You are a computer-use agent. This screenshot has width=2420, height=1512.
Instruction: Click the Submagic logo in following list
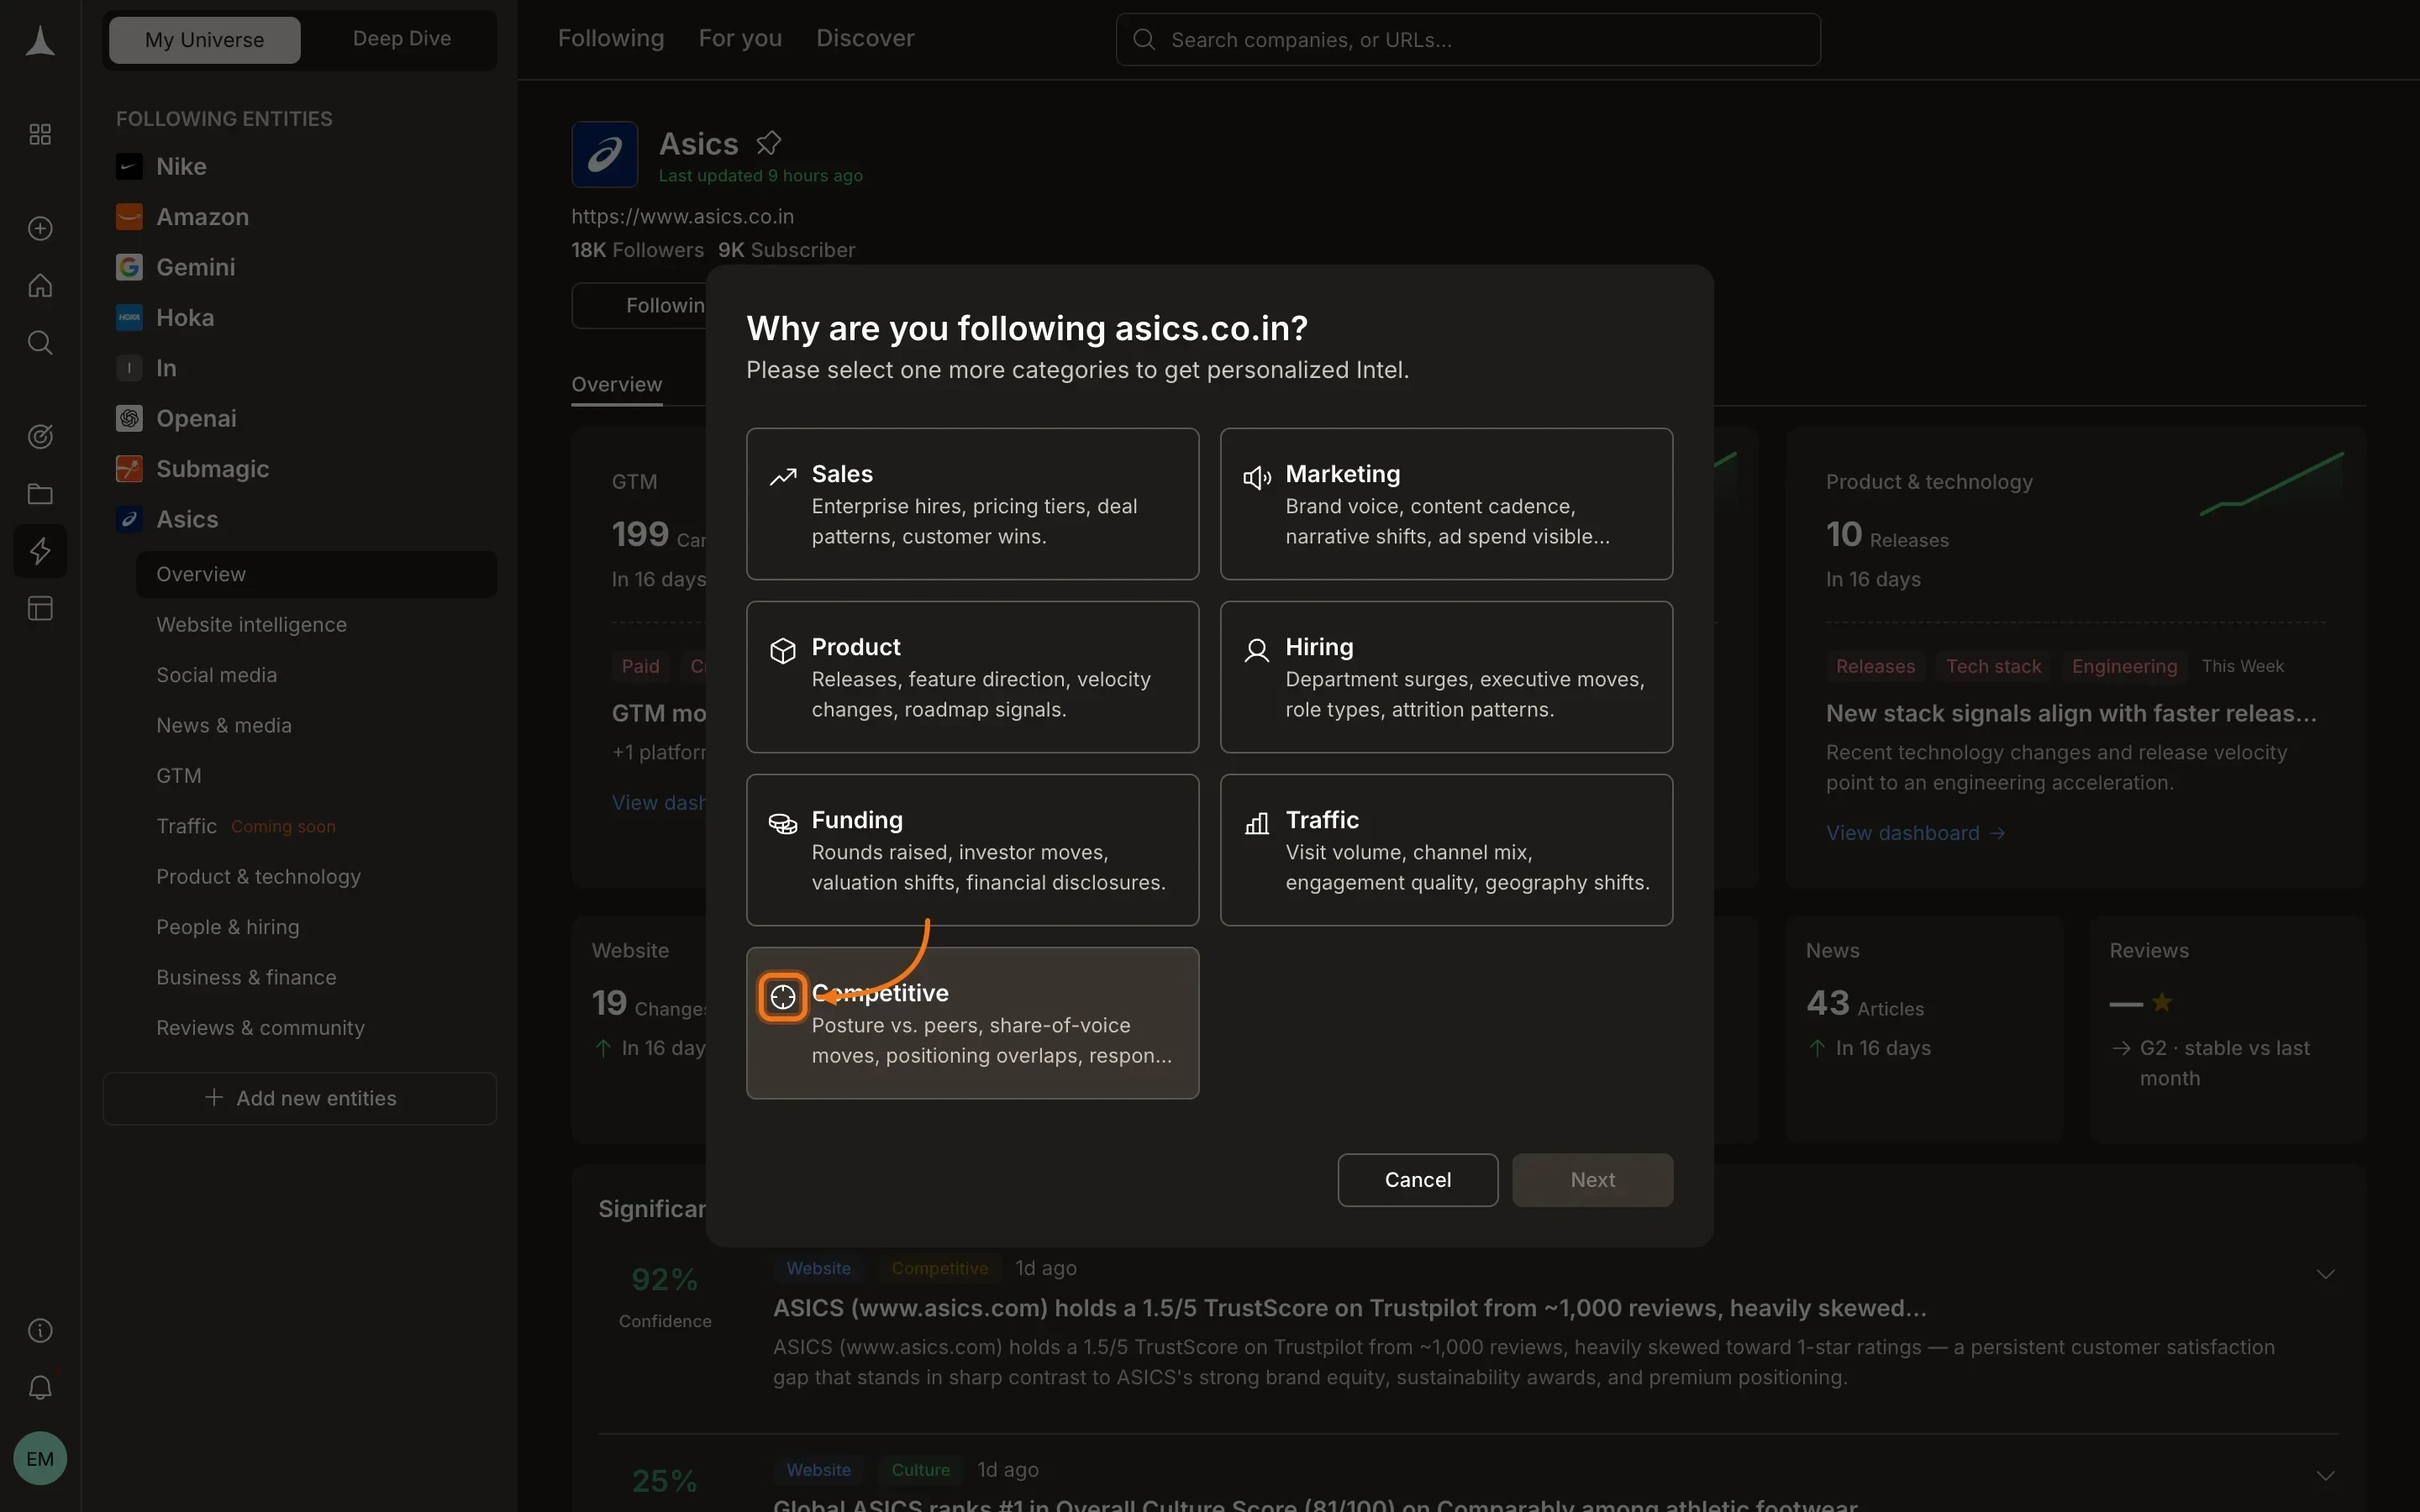click(x=129, y=468)
